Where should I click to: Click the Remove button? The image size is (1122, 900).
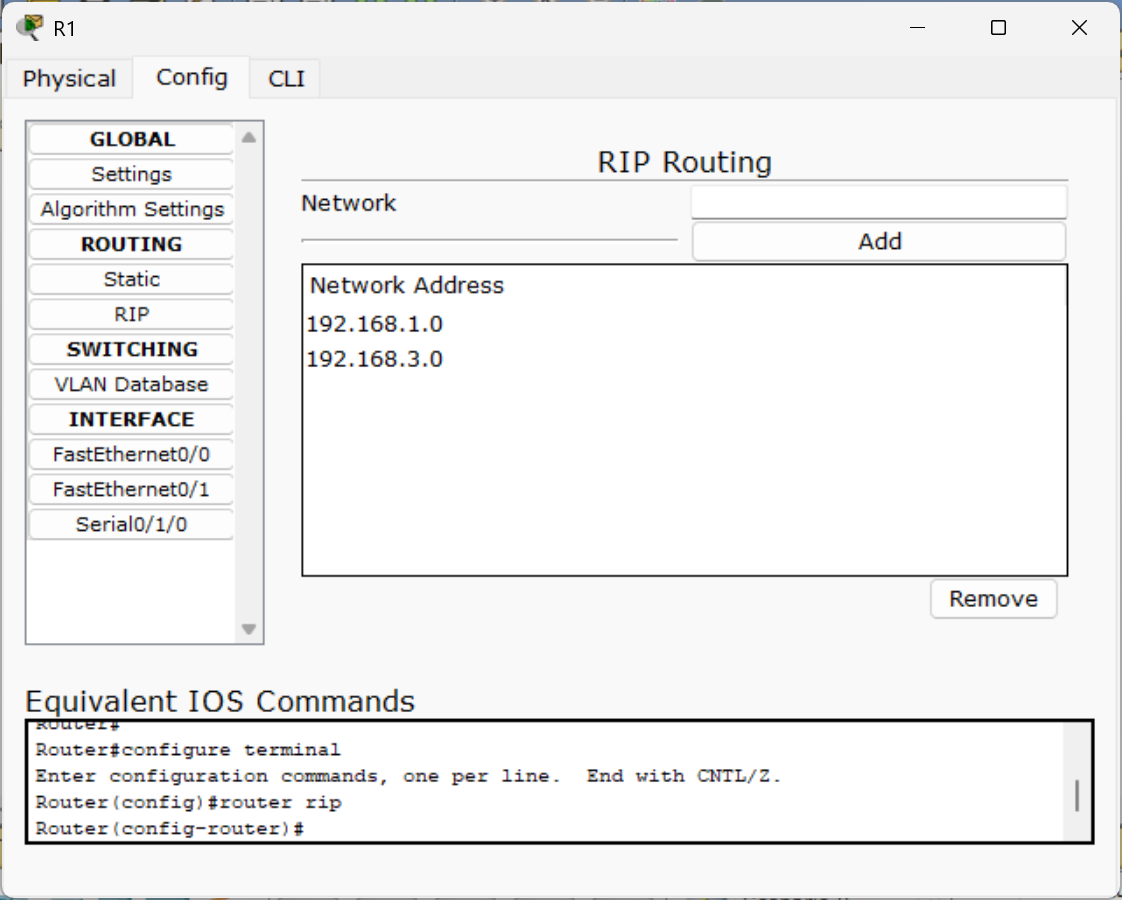[993, 599]
